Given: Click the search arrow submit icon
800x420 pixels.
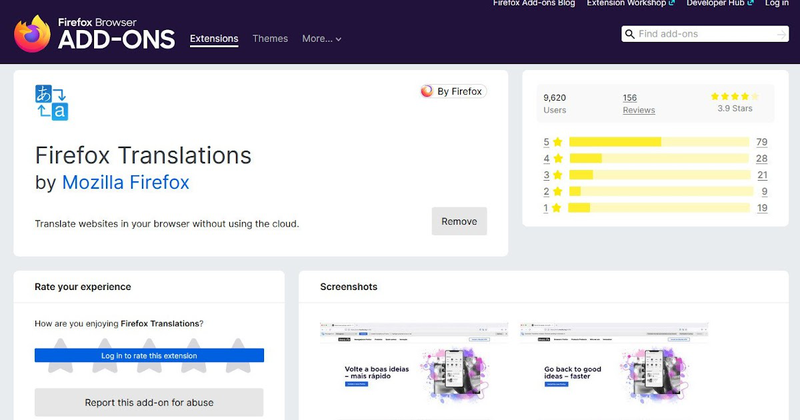Looking at the screenshot, I should (x=781, y=34).
